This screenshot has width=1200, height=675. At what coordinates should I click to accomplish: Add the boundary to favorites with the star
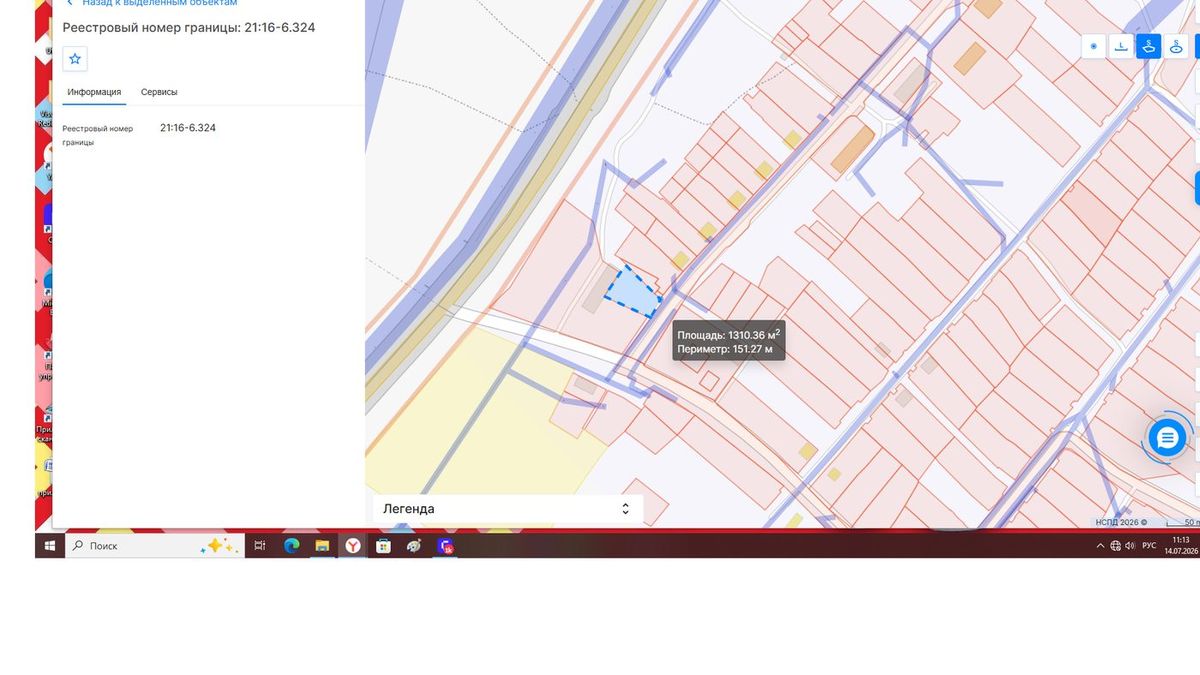pos(75,59)
